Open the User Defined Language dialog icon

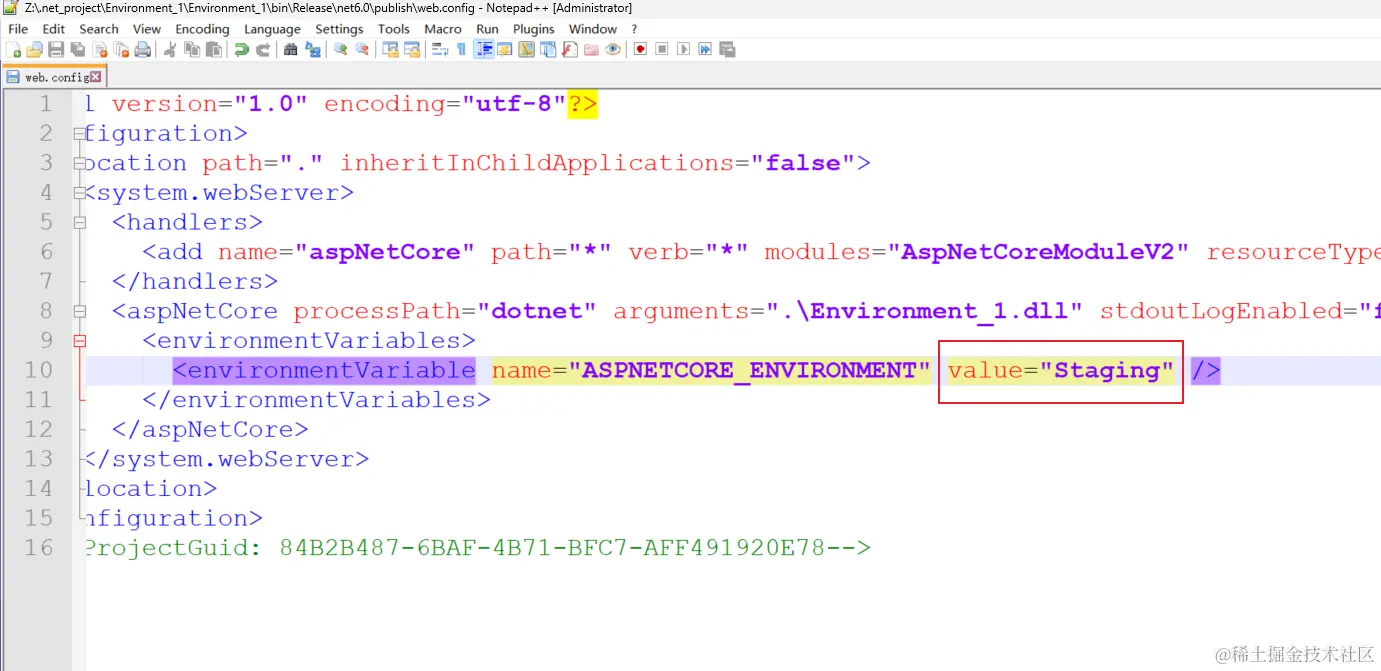click(x=505, y=49)
